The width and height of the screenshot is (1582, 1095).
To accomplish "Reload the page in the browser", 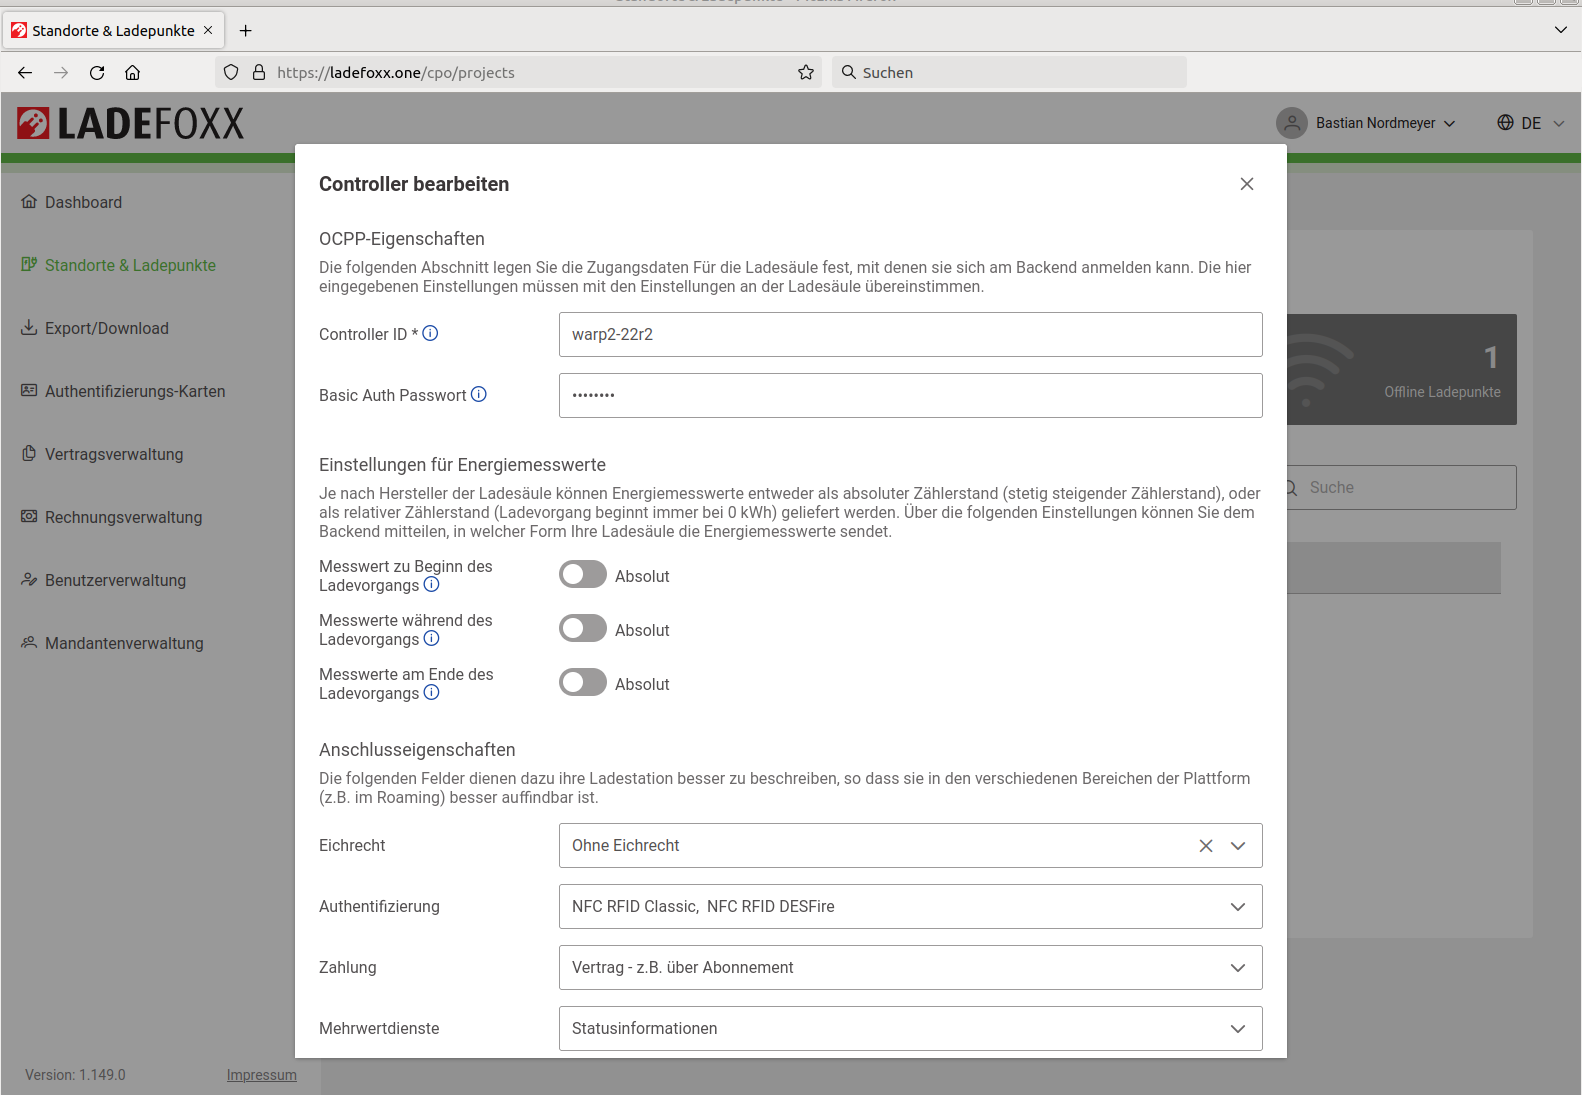I will coord(97,72).
